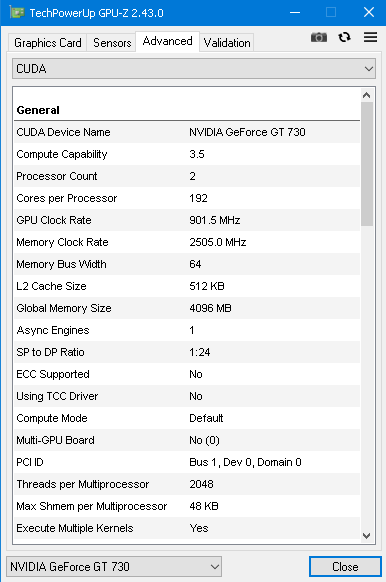Screen dimensions: 386x582
Task: Click the refresh arrows icon
Action: click(344, 37)
